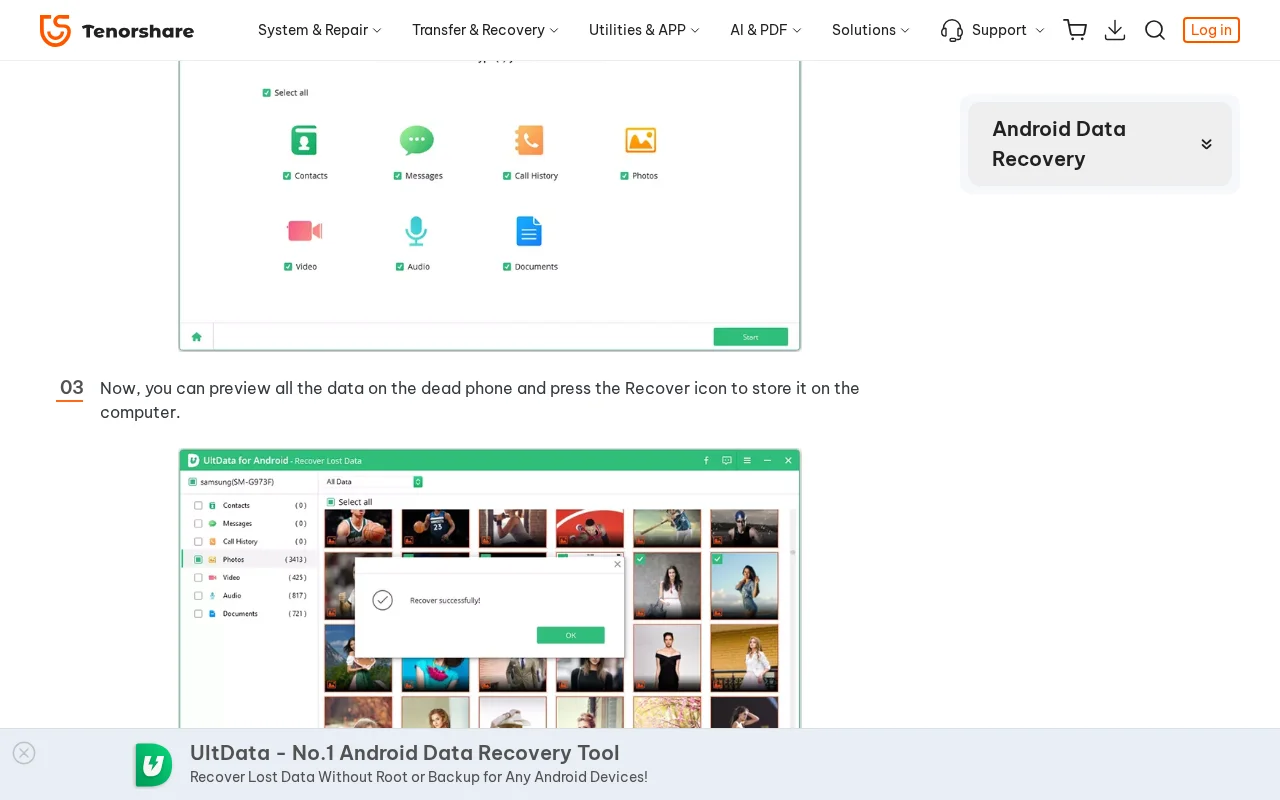Uncheck the Contacts checkbox
The height and width of the screenshot is (800, 1280).
[287, 176]
